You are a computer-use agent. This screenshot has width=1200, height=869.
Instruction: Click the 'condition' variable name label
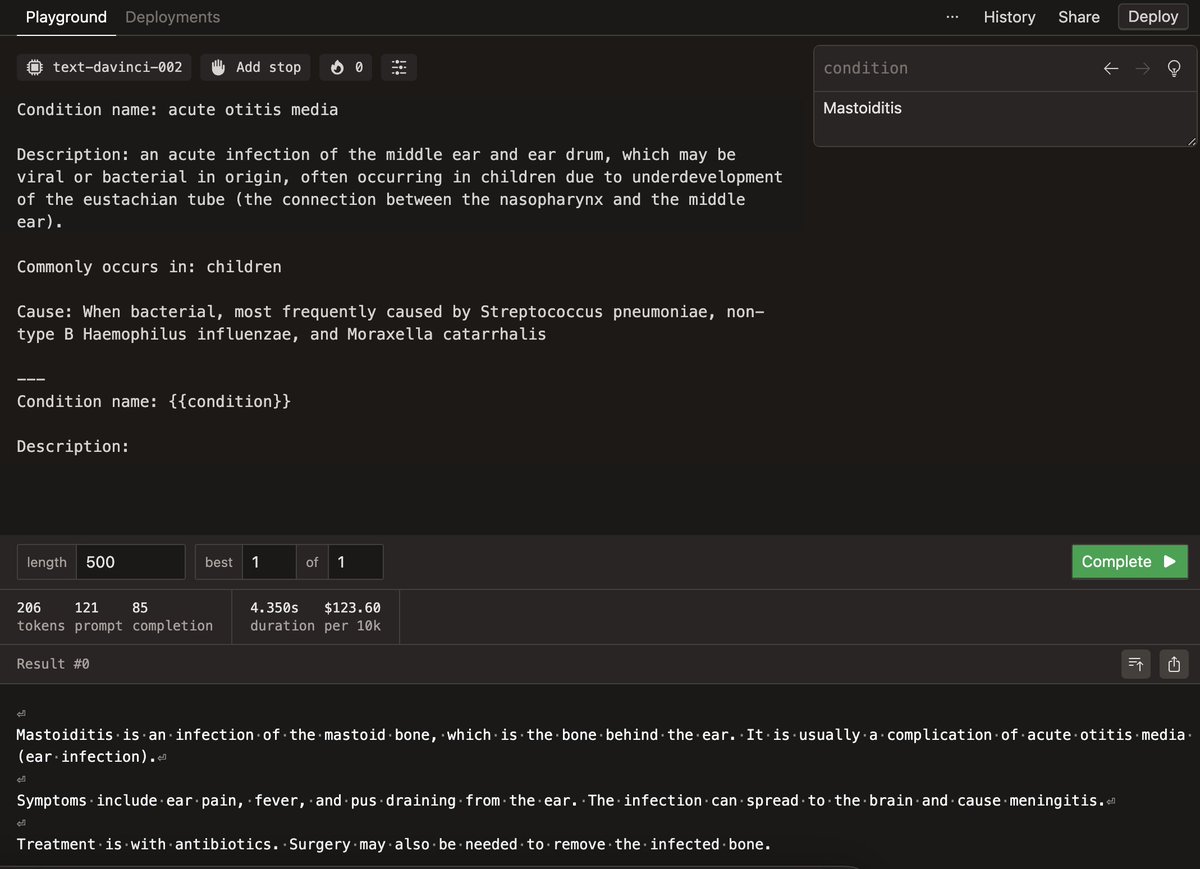[866, 68]
